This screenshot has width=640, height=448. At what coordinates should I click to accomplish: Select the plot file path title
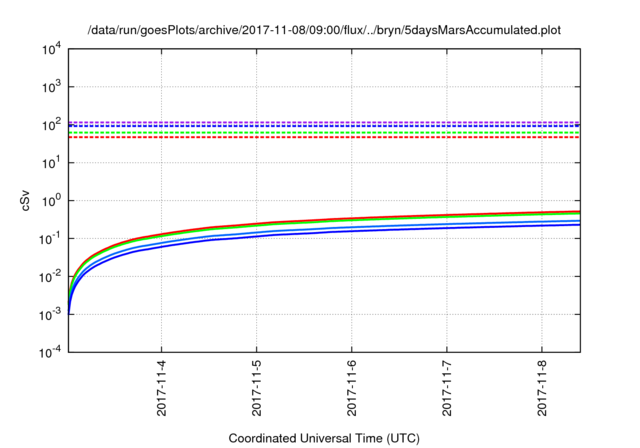pos(324,30)
